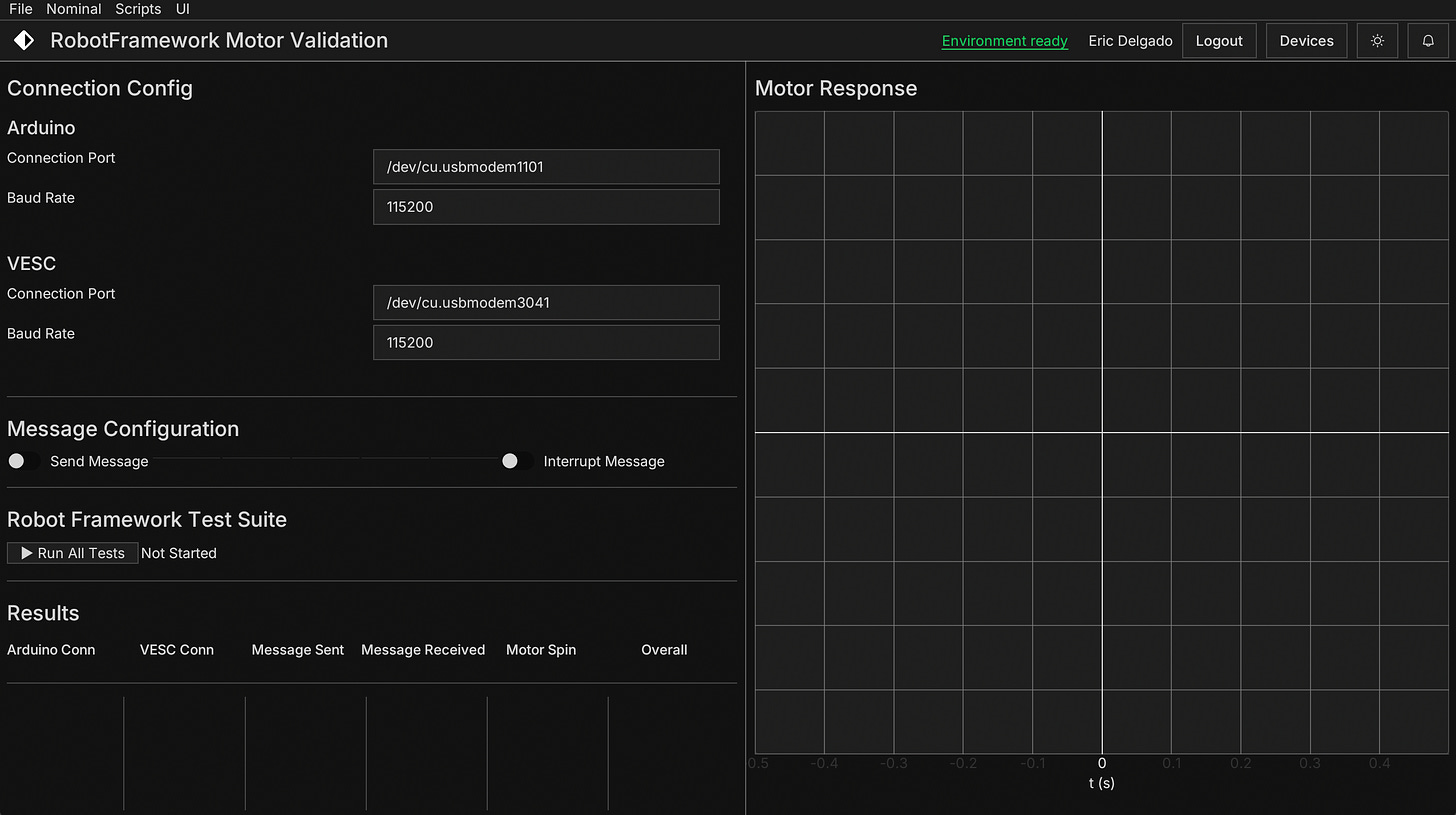Click the Environment ready link

(1005, 41)
